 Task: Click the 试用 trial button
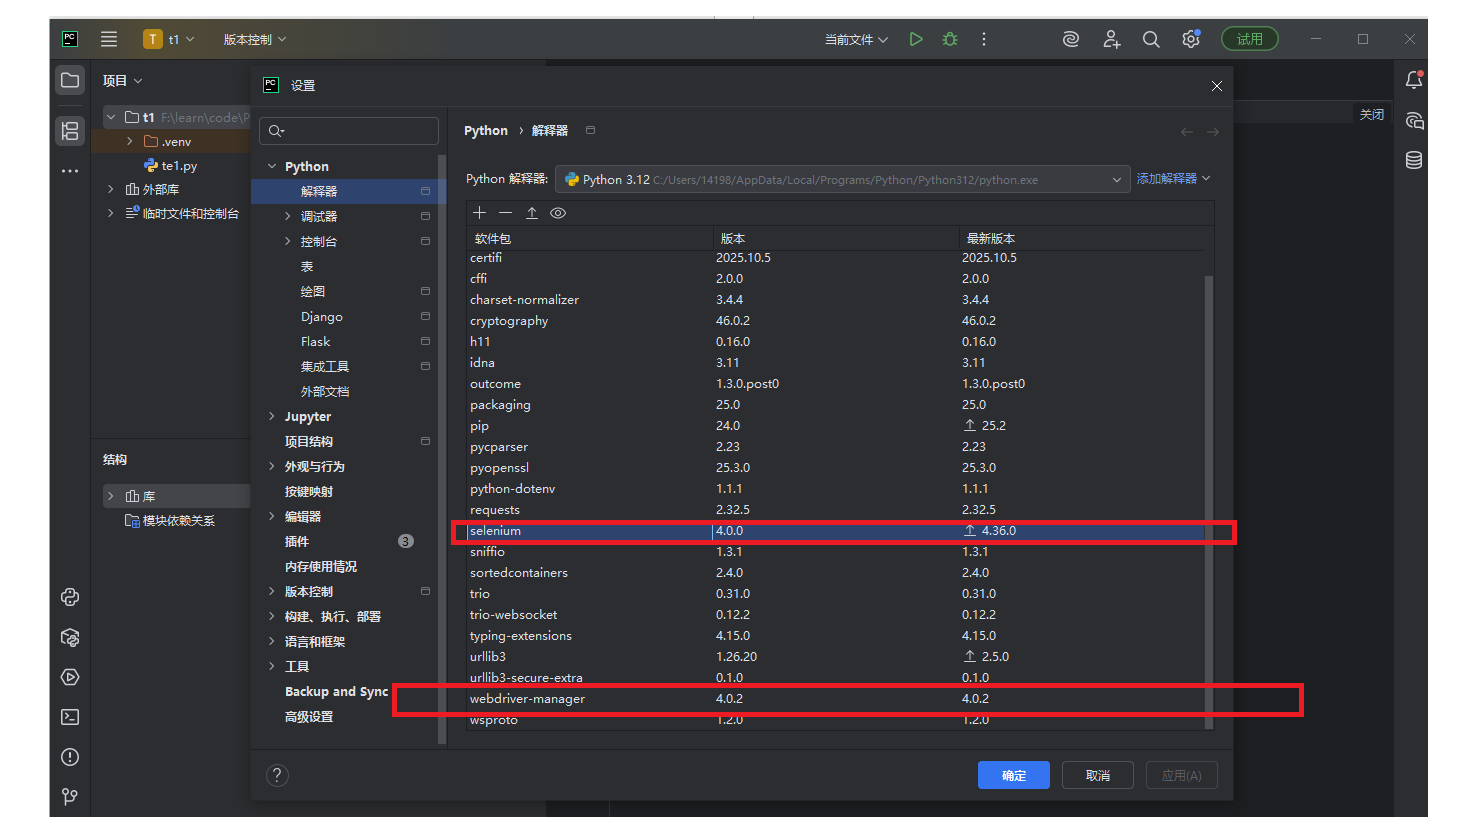point(1250,39)
